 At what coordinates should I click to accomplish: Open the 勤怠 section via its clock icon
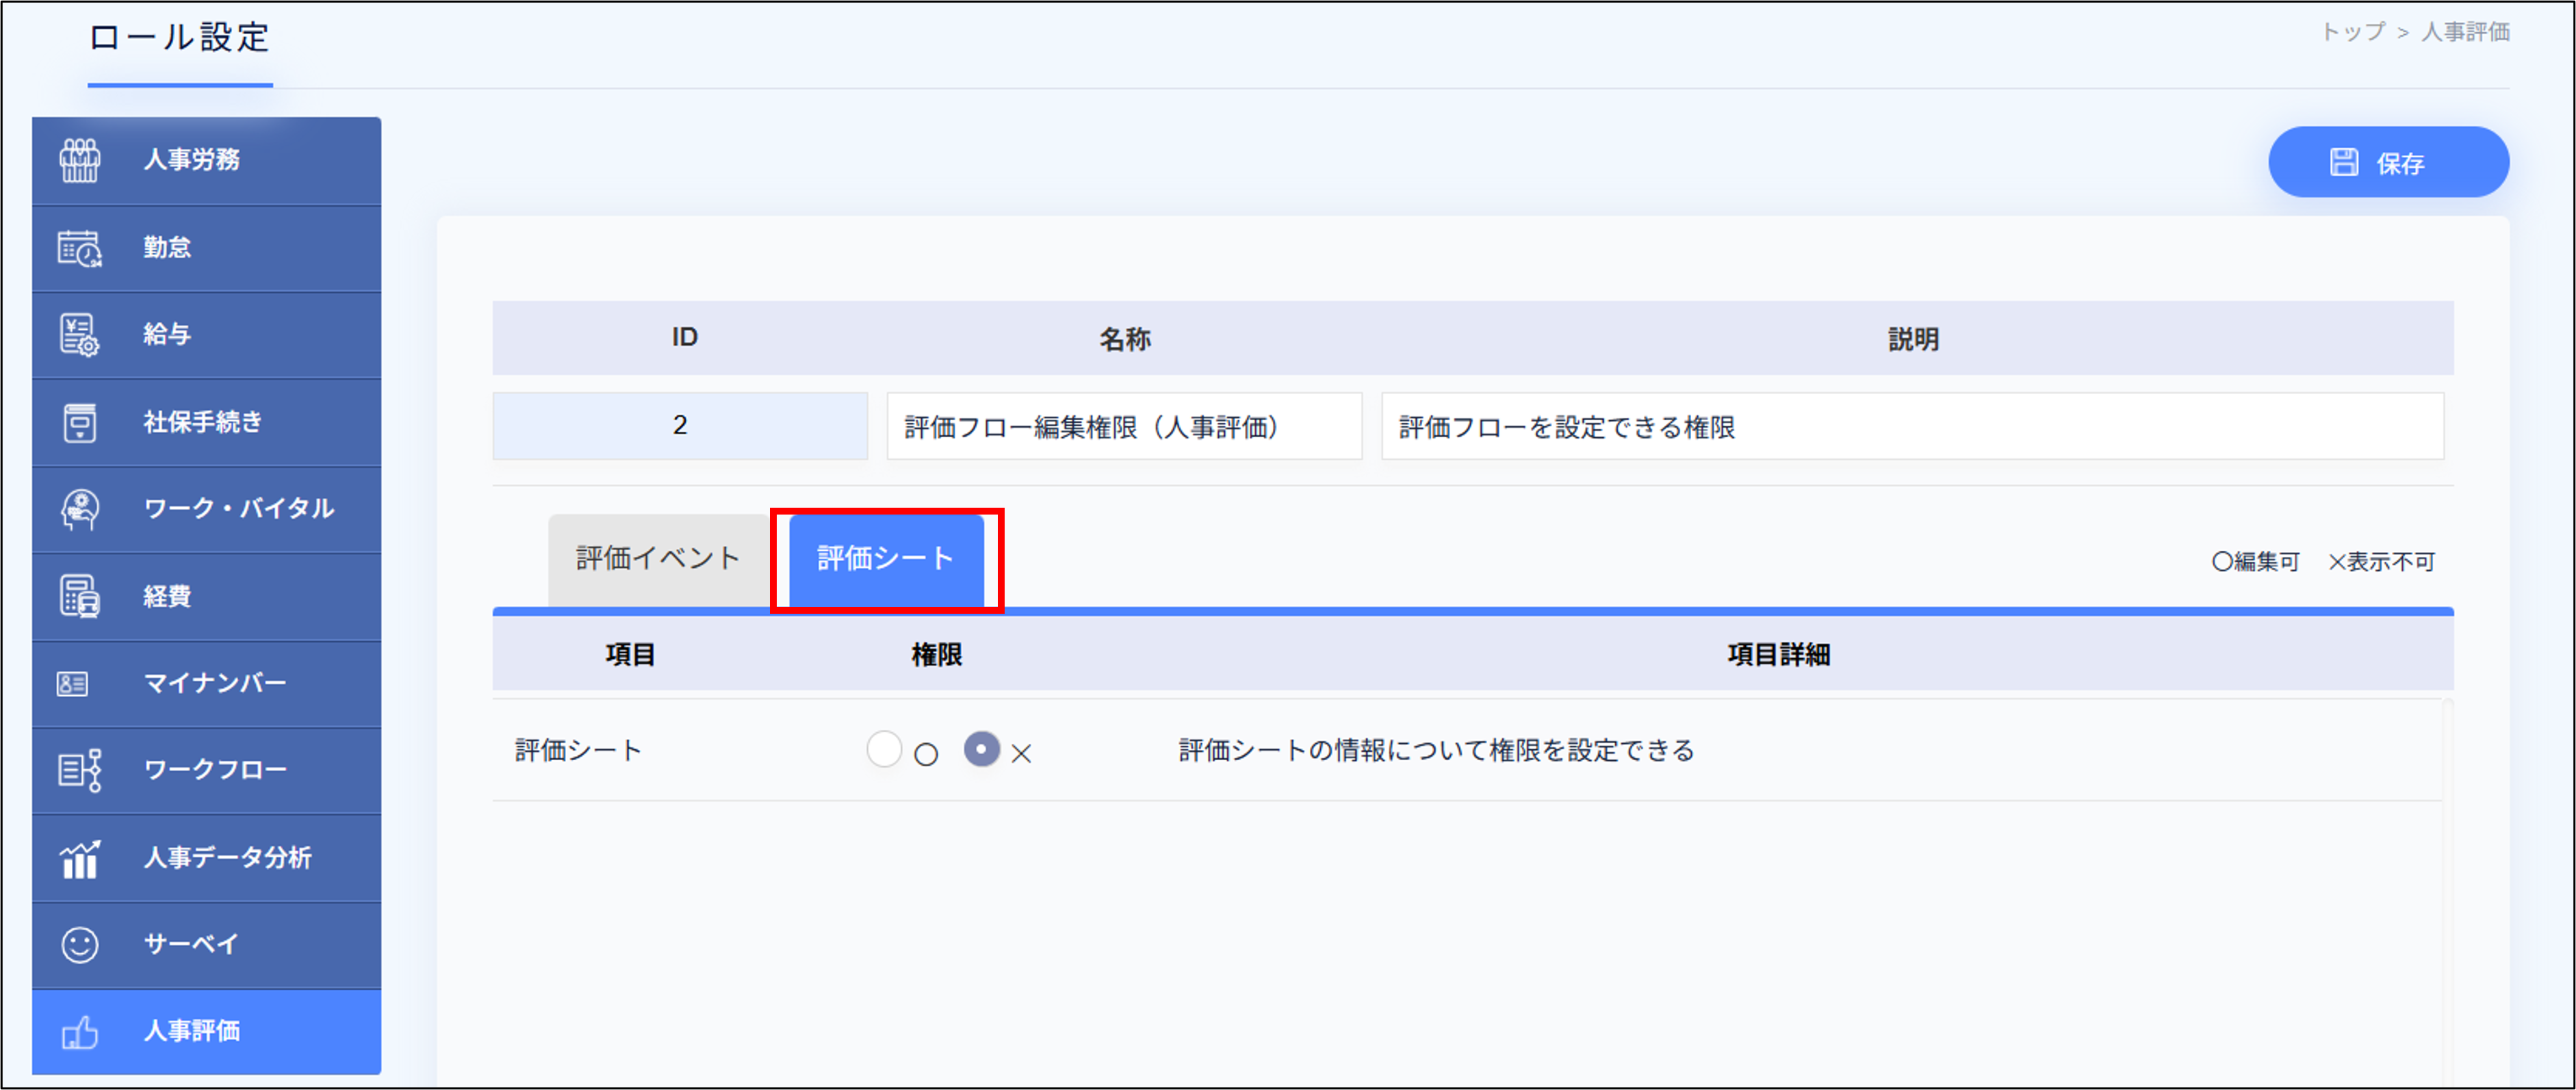(80, 248)
